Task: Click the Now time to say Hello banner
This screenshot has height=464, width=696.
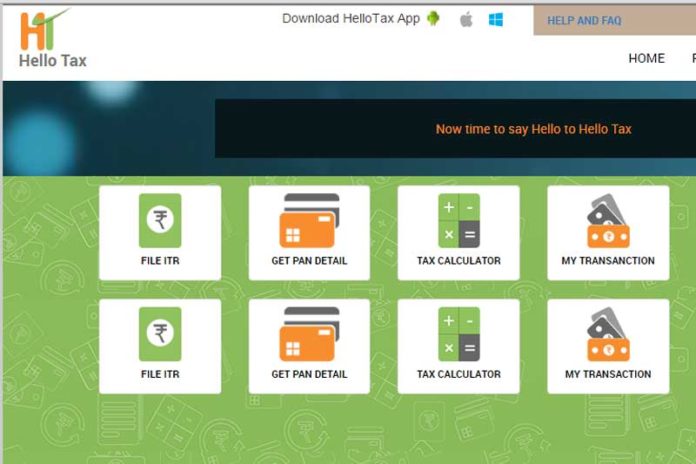Action: coord(534,129)
